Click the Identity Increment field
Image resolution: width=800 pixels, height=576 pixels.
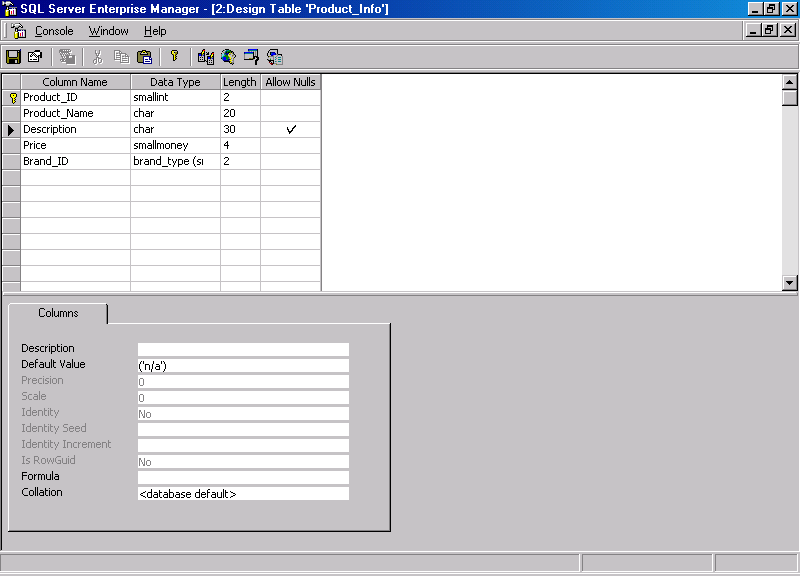click(x=243, y=445)
